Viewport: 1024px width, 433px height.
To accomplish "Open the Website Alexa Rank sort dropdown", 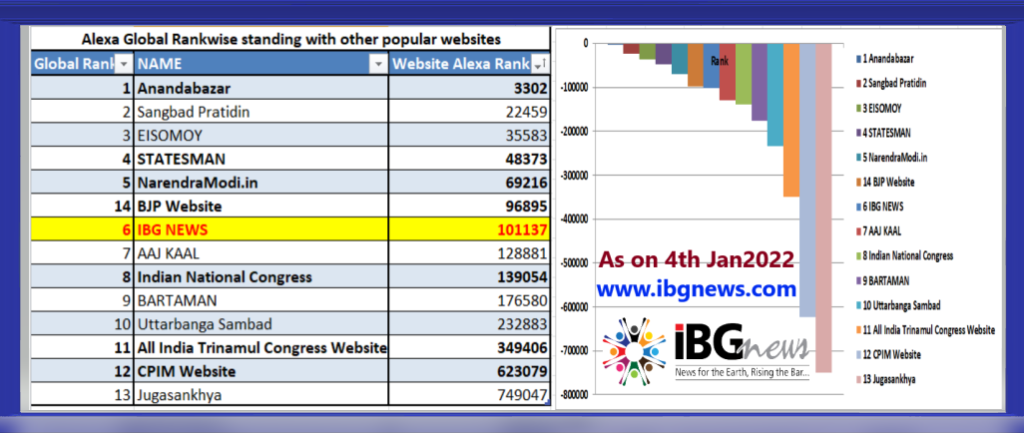I will (539, 64).
